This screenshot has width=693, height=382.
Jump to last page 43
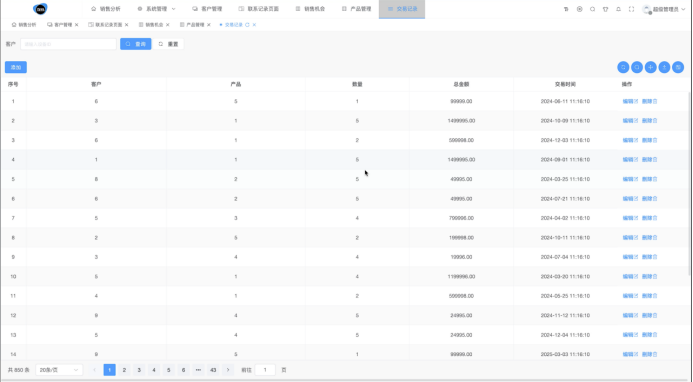(213, 370)
